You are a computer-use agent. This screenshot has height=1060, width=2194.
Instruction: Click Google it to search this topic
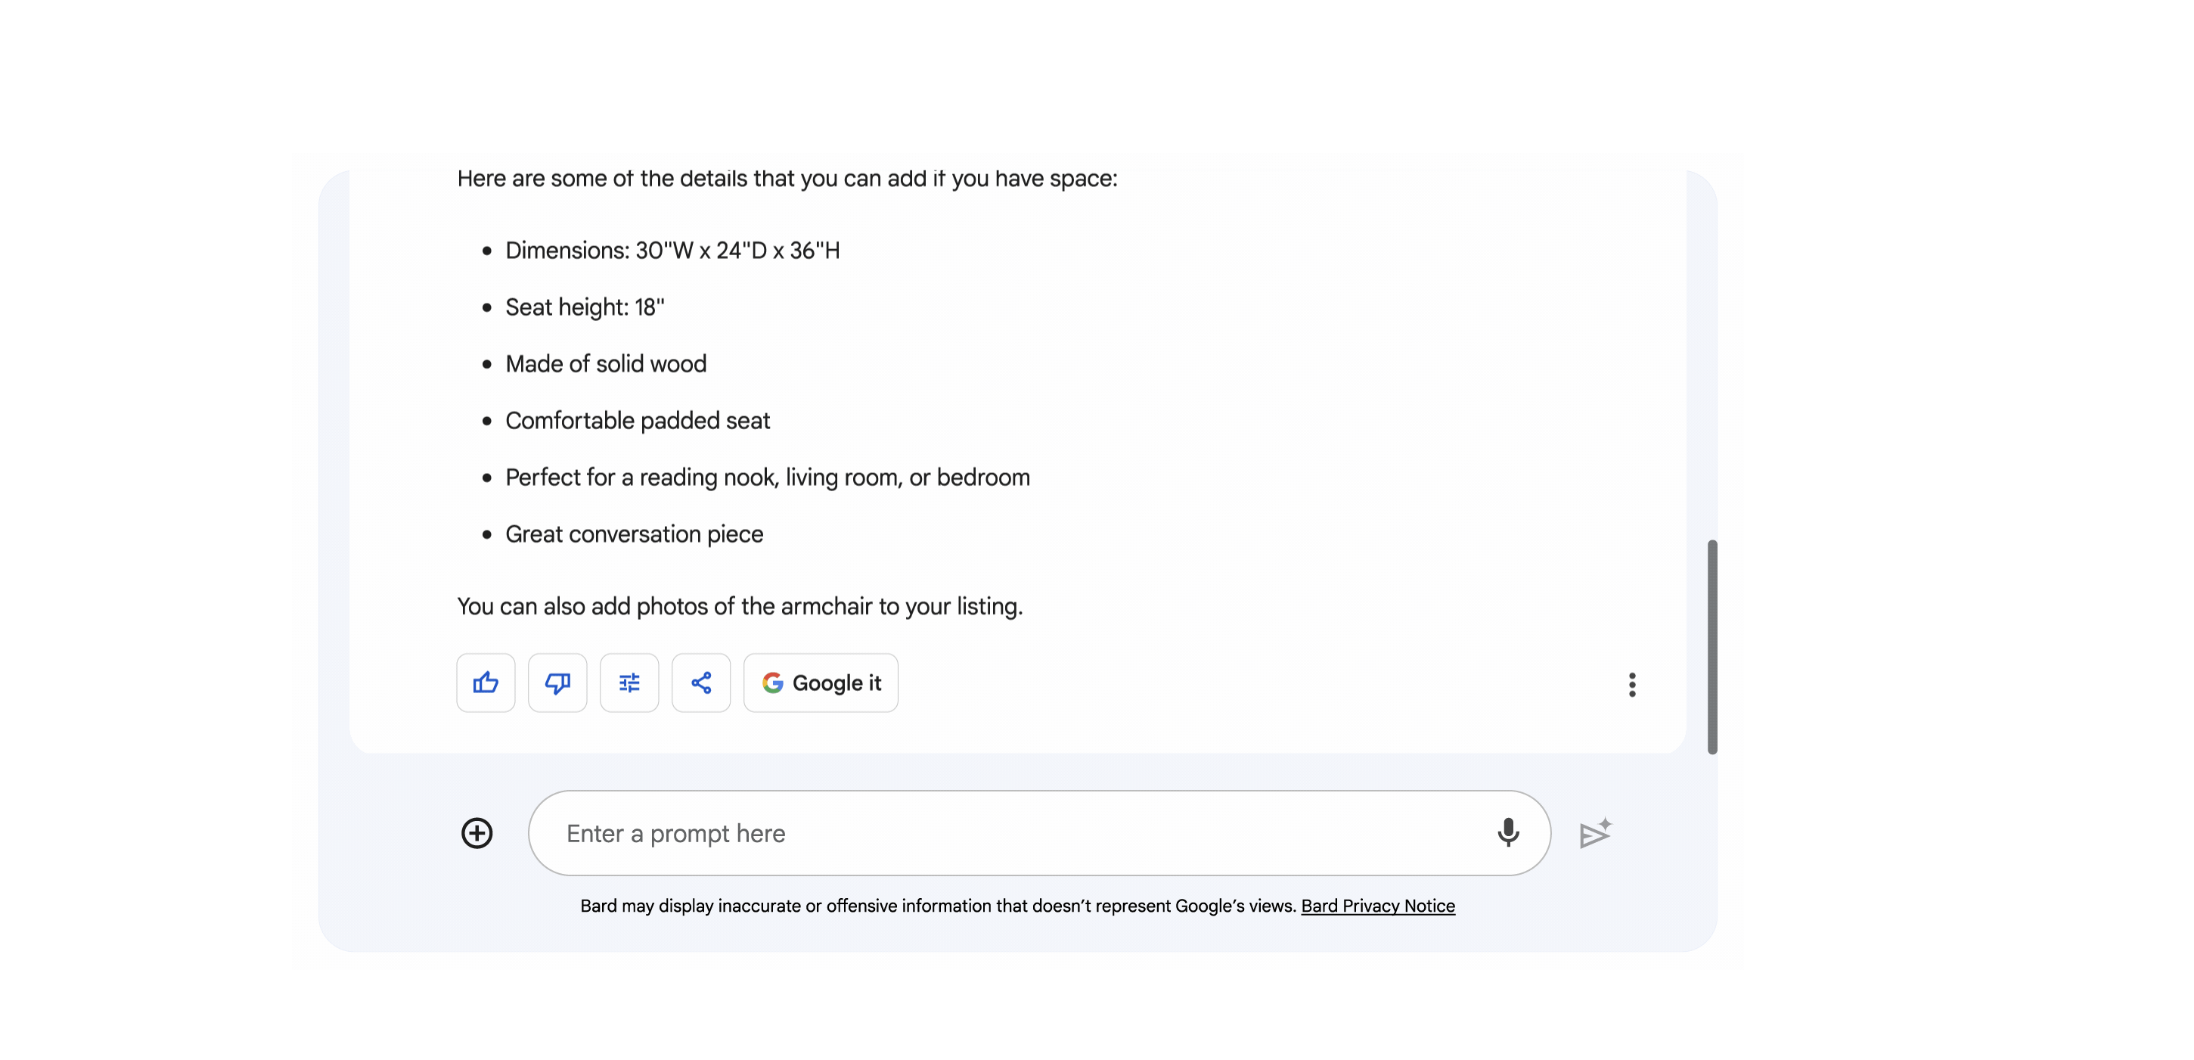click(x=820, y=683)
